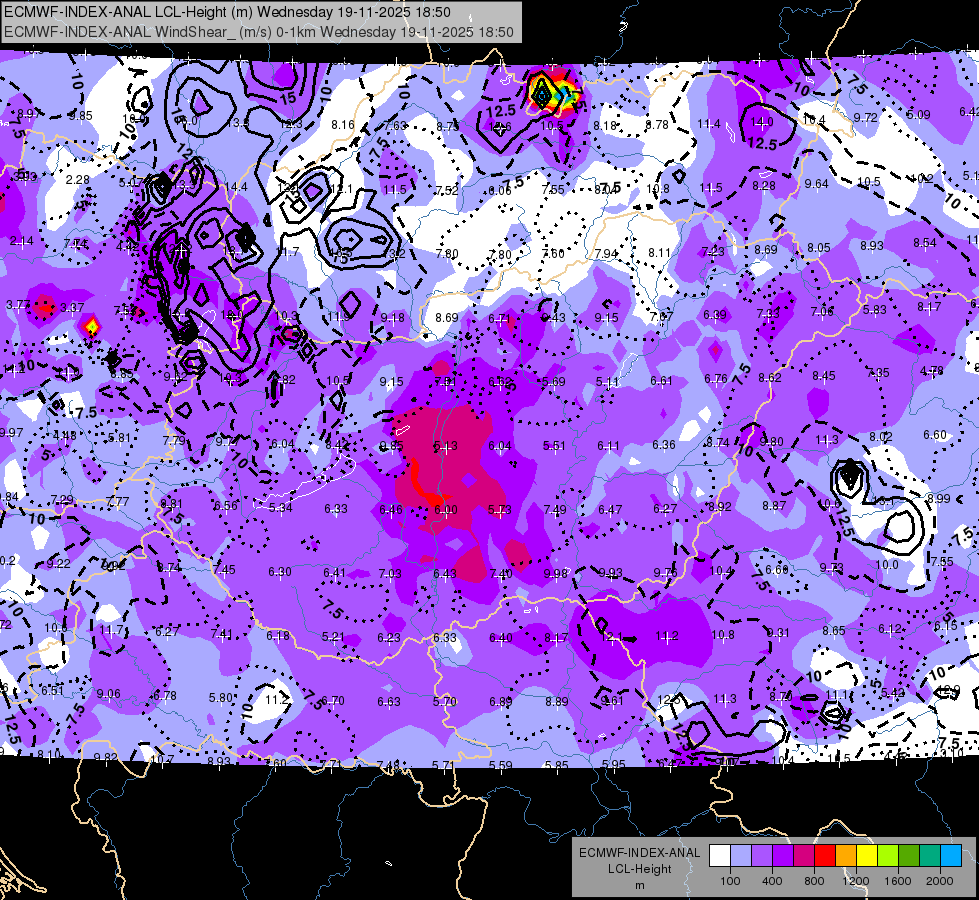Click the map value 8.92

(719, 507)
